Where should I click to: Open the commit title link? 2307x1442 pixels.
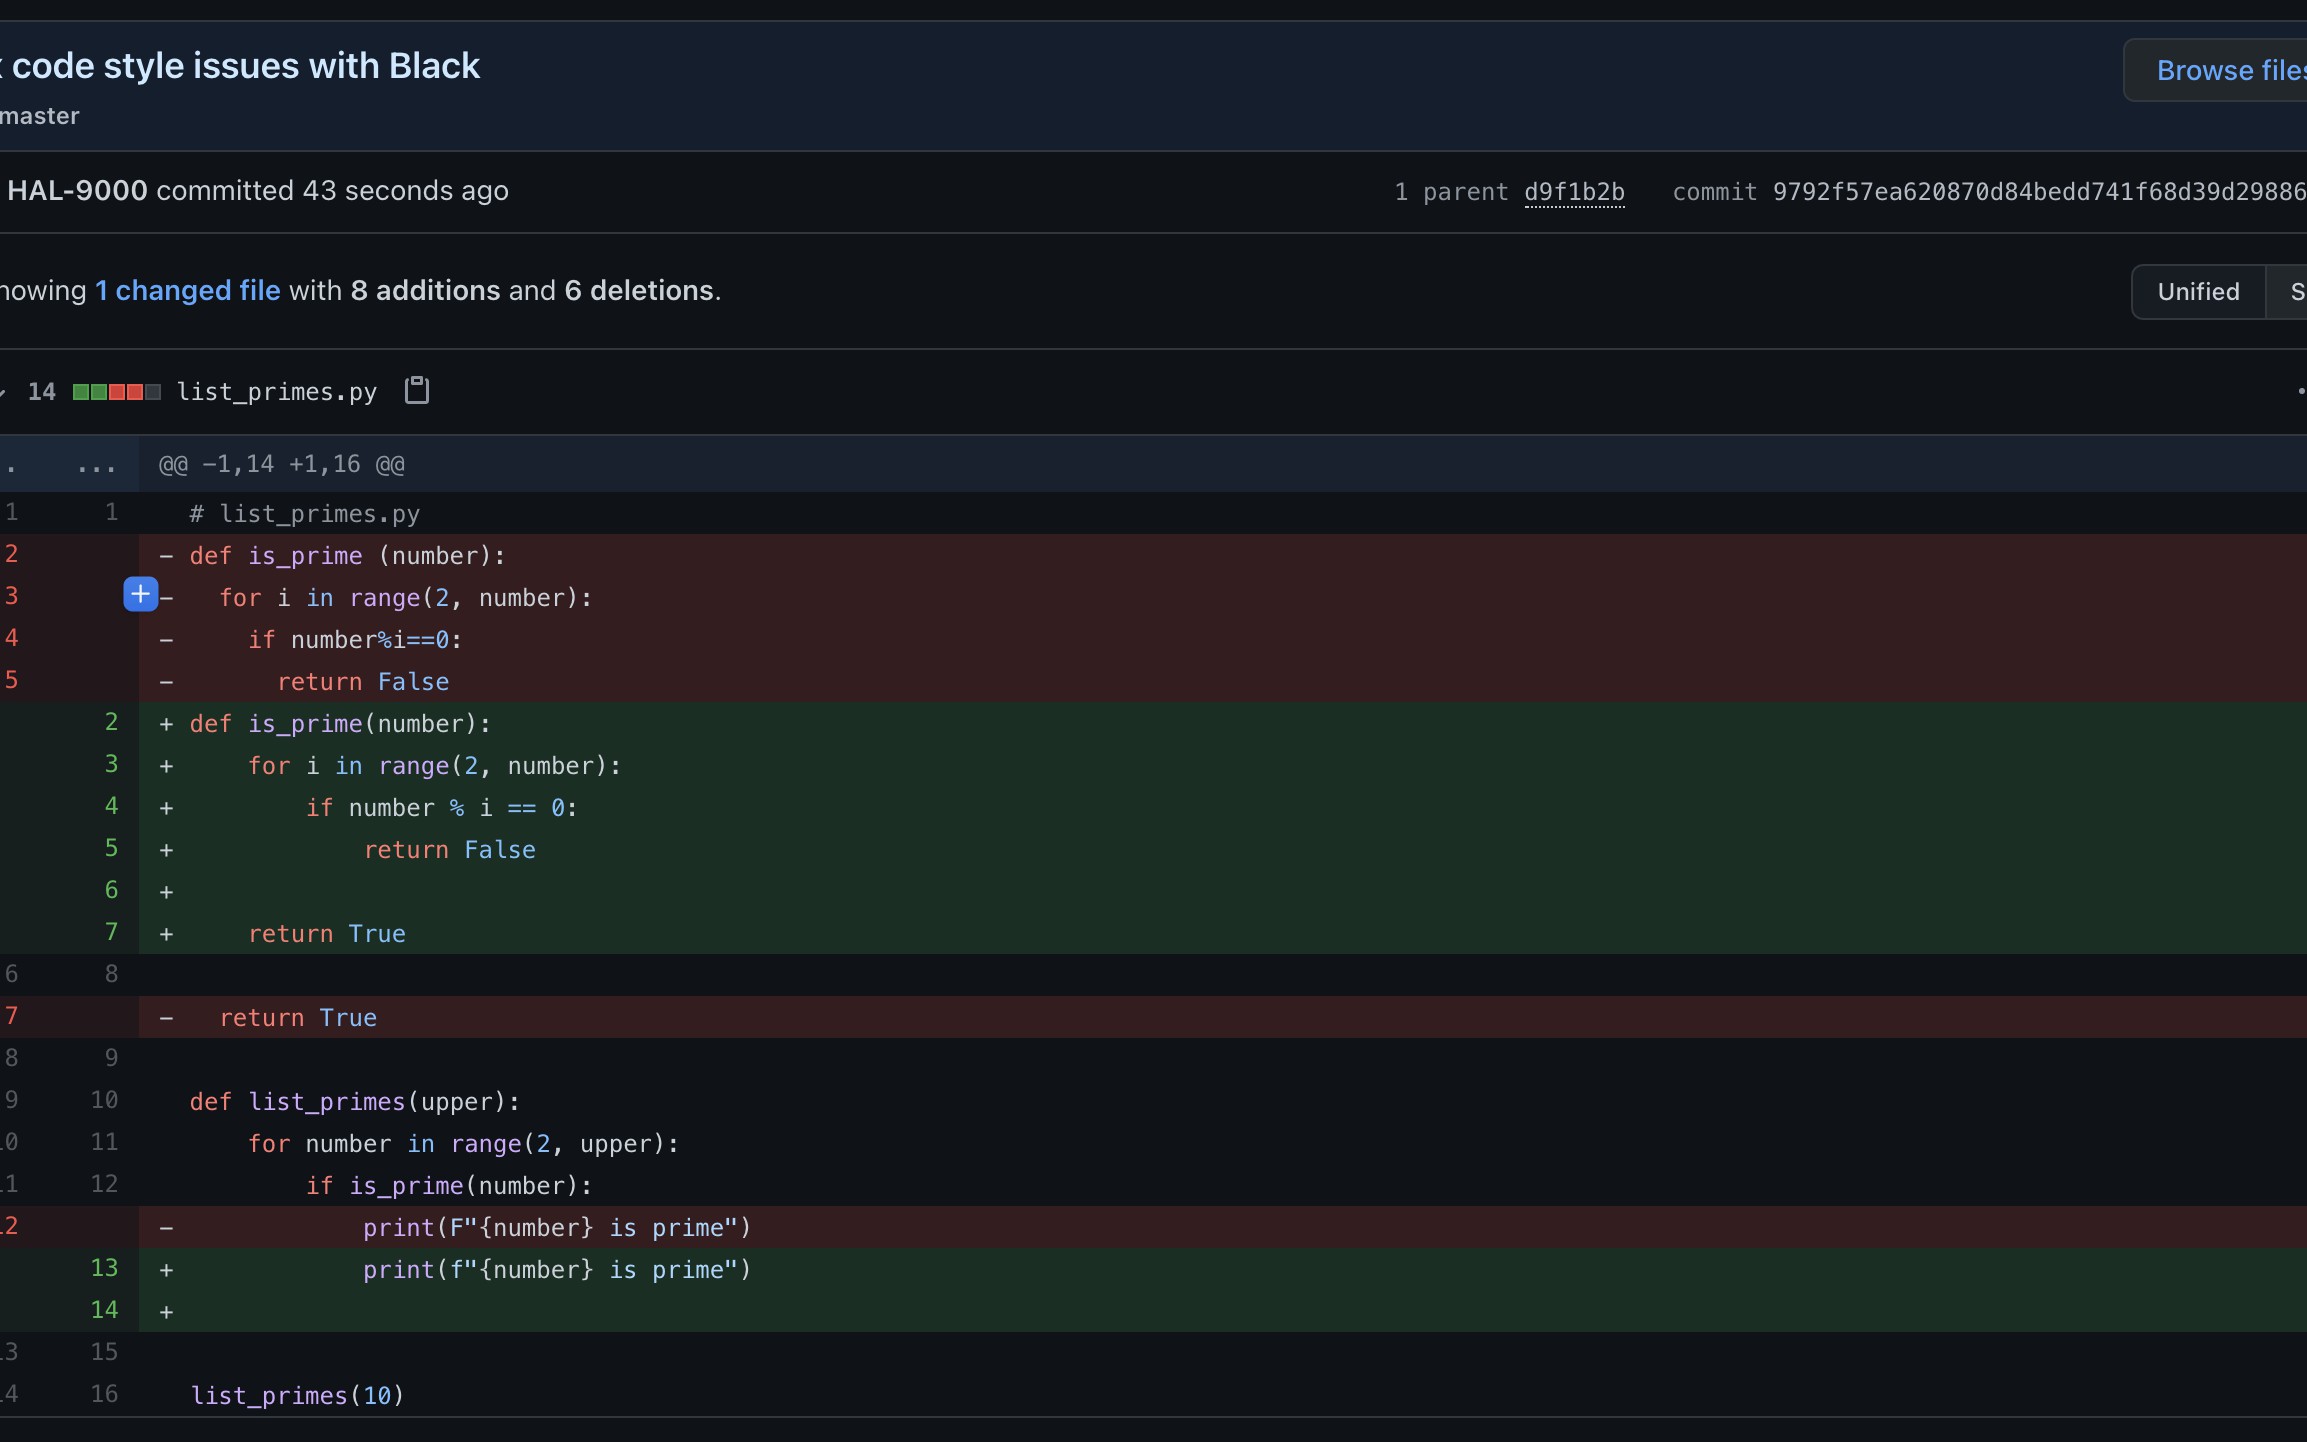pyautogui.click(x=240, y=64)
